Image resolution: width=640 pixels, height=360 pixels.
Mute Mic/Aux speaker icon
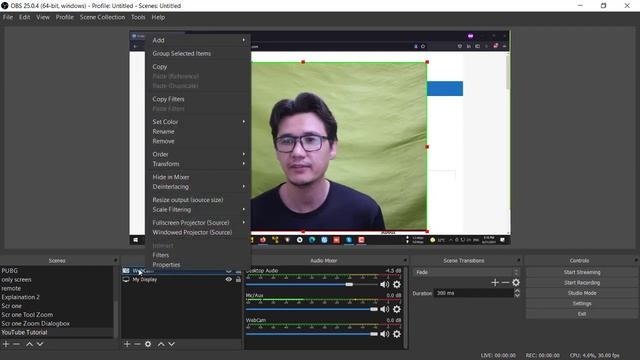click(x=384, y=309)
